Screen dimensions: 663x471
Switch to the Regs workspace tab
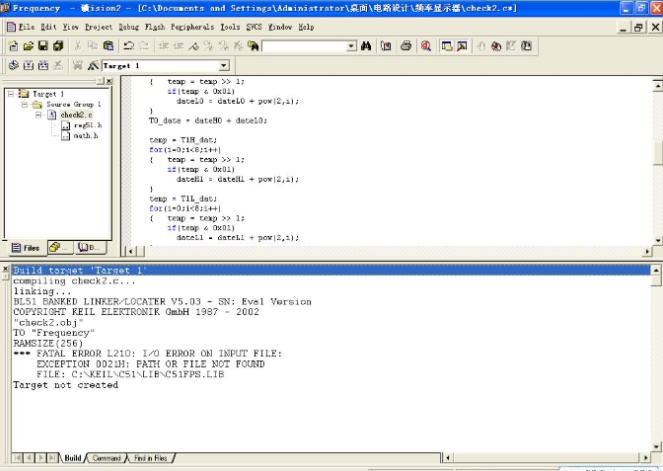click(x=60, y=248)
